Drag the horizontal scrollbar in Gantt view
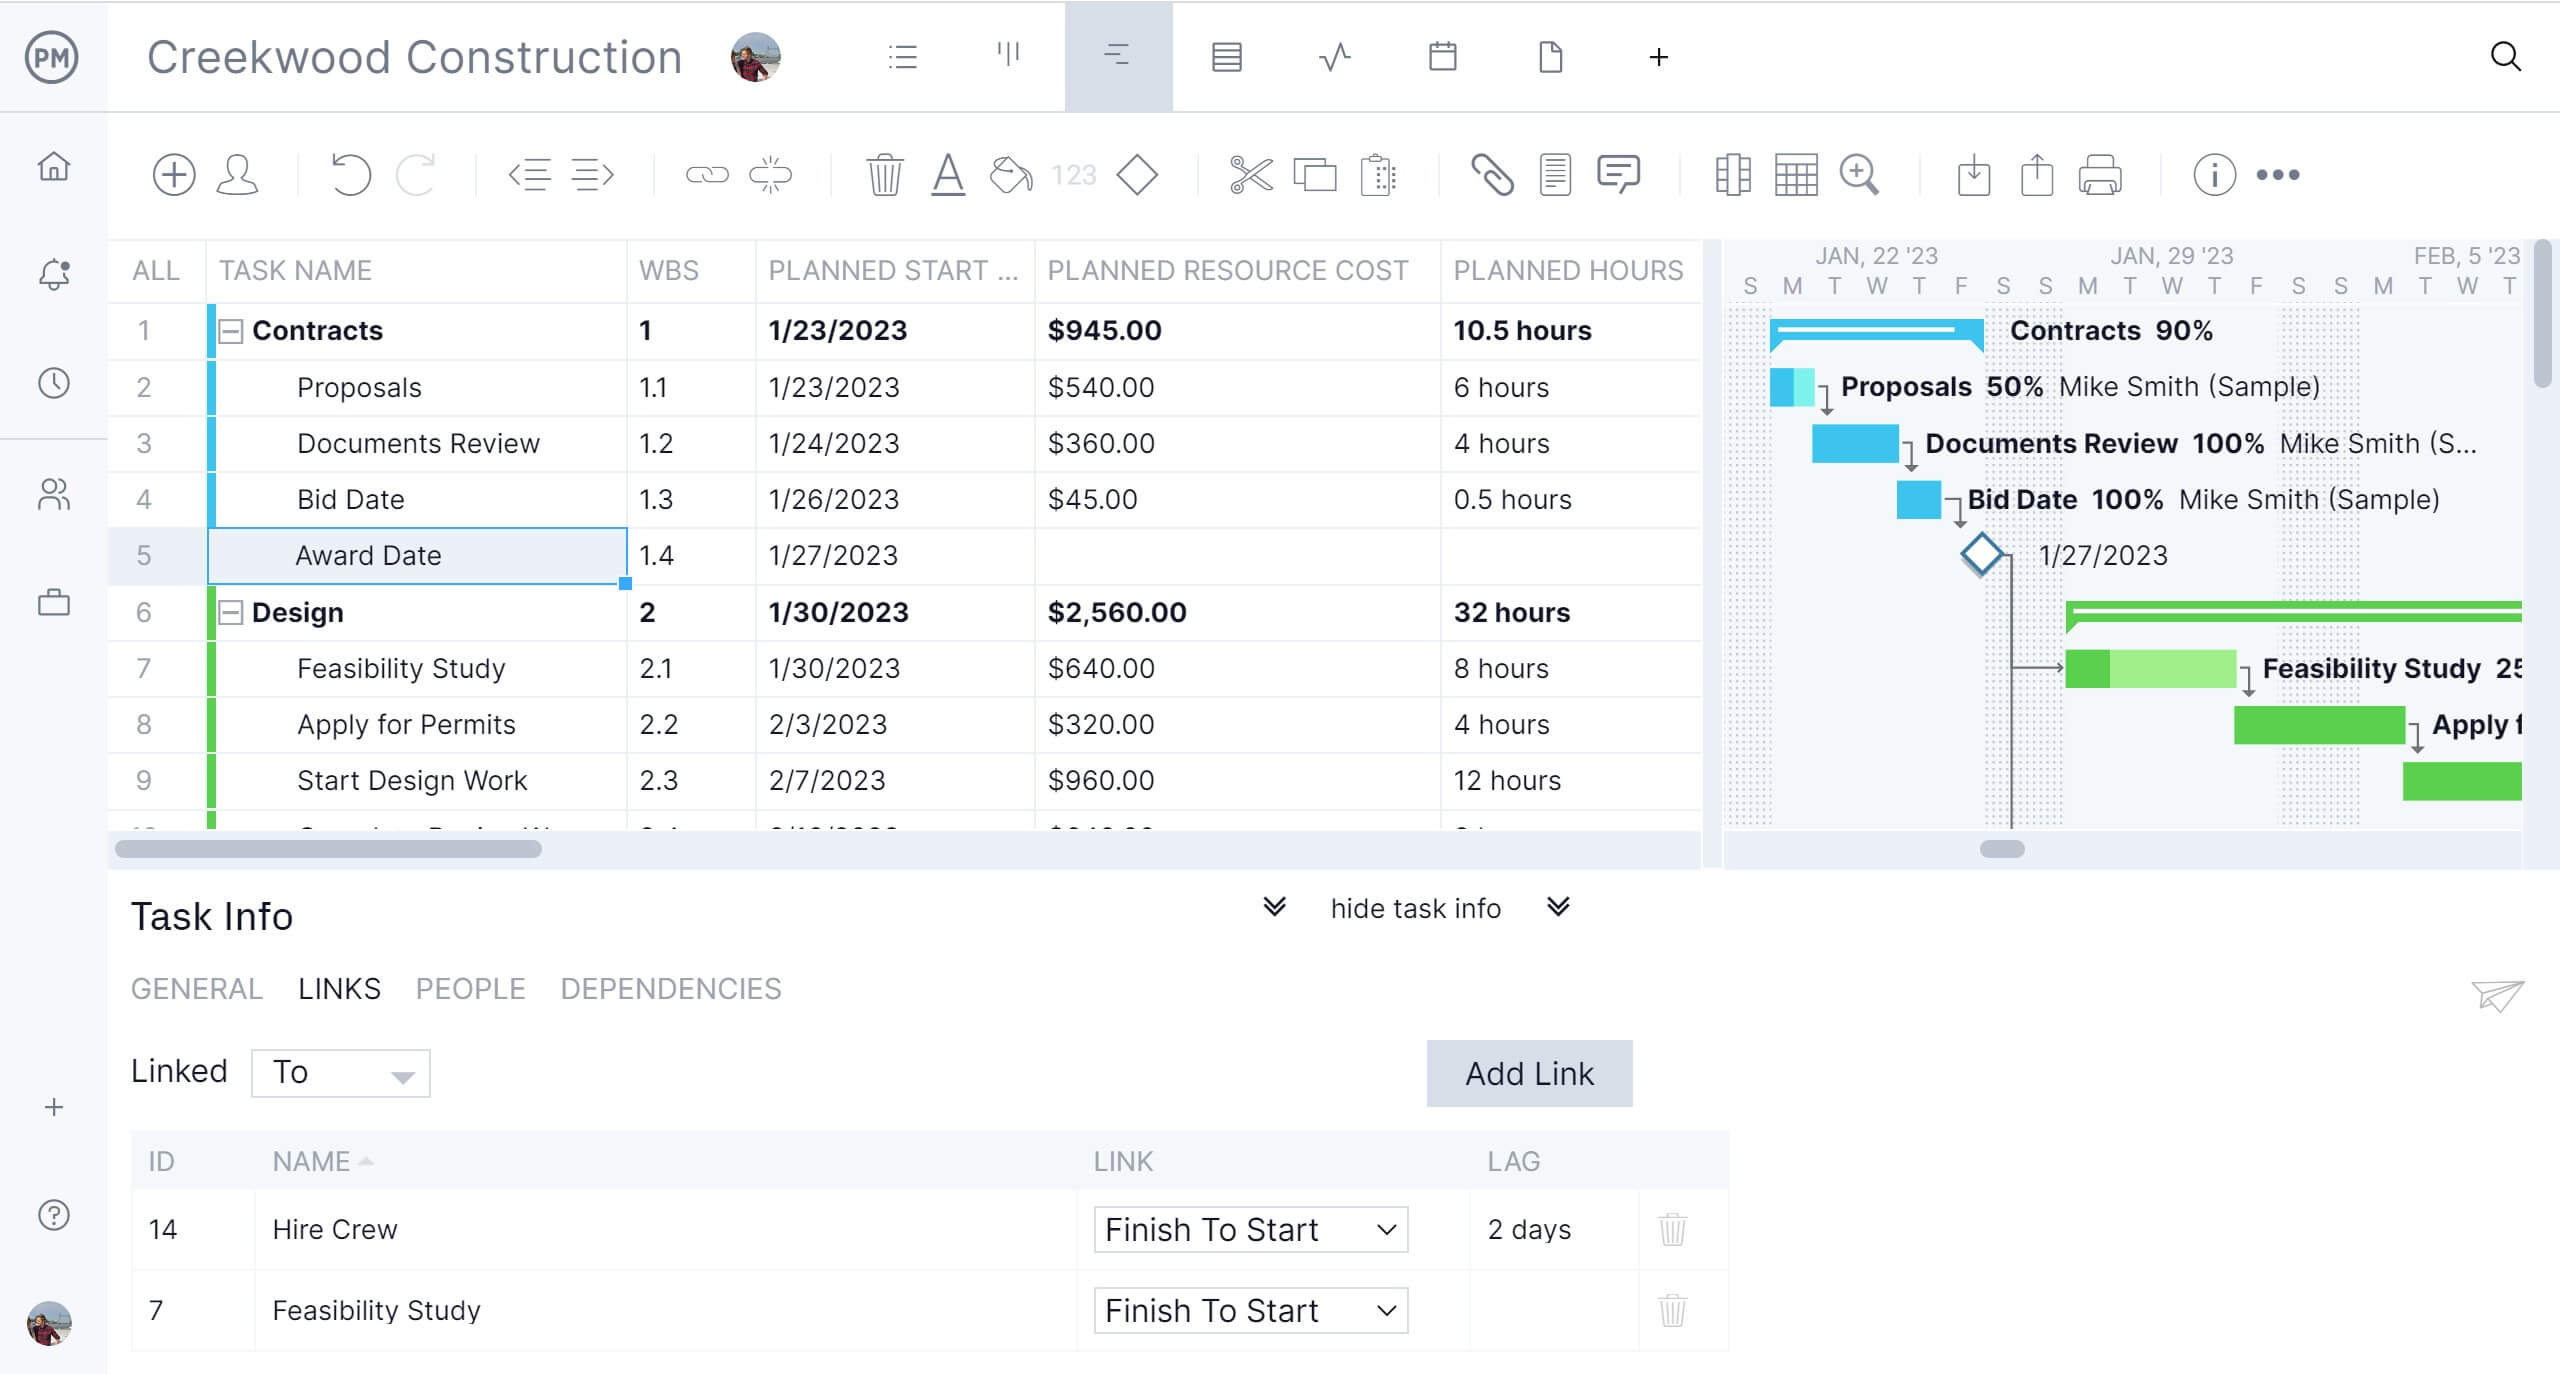The image size is (2560, 1374). [x=2003, y=848]
